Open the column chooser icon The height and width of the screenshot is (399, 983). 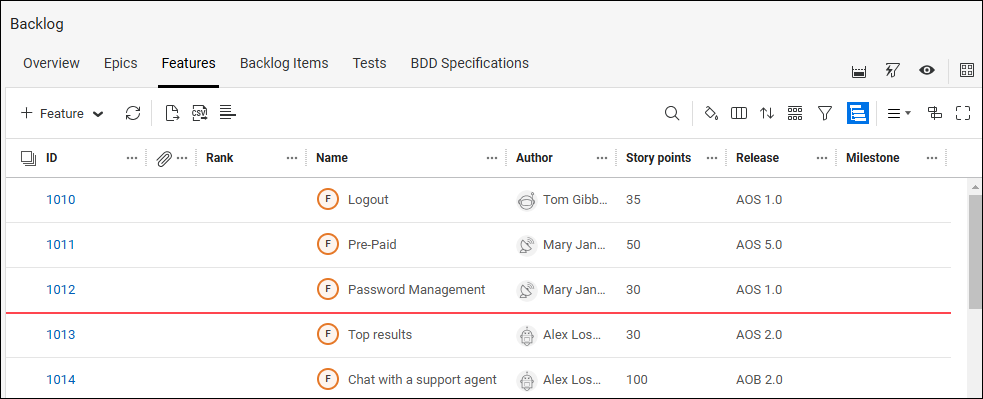coord(739,114)
